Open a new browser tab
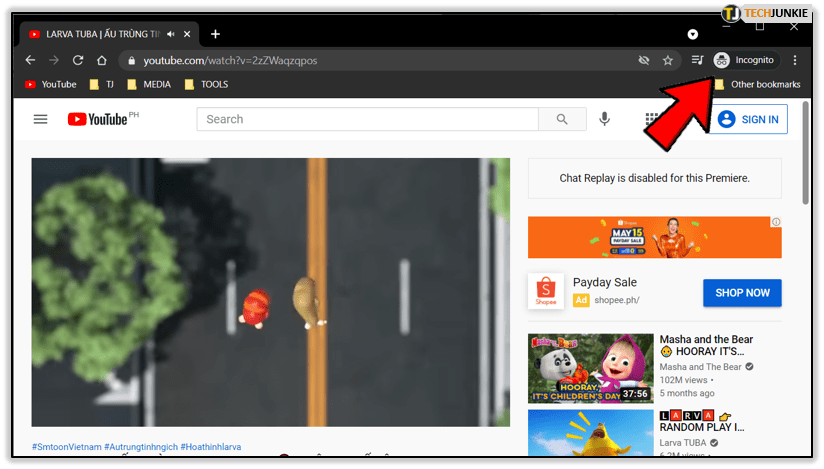The width and height of the screenshot is (824, 469). (215, 34)
